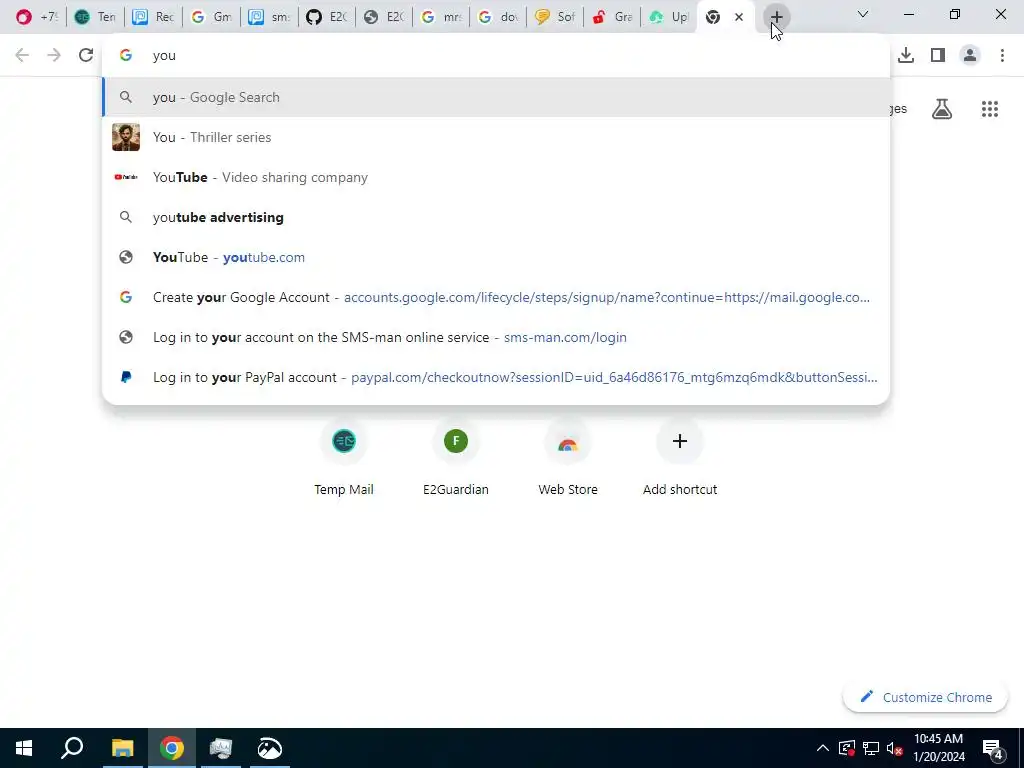The width and height of the screenshot is (1024, 768).
Task: Click the Add shortcut button
Action: coord(680,459)
